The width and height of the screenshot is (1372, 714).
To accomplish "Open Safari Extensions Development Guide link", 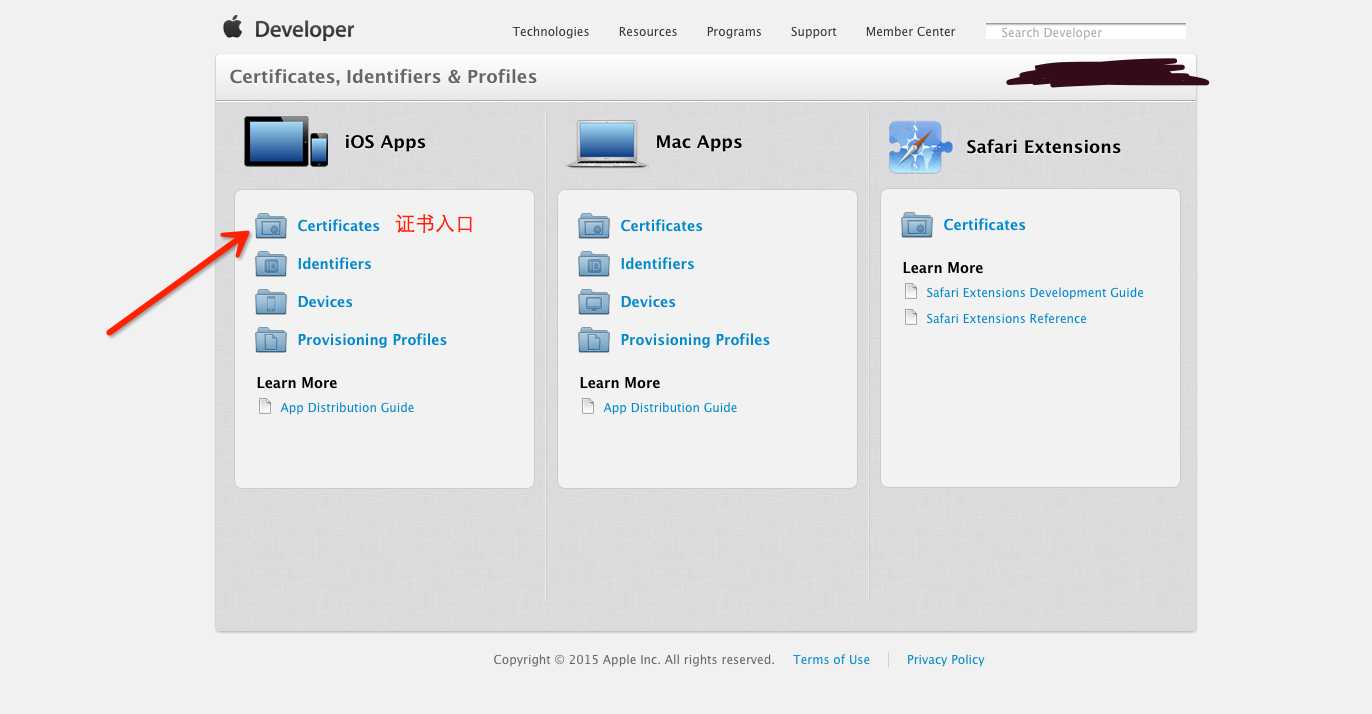I will click(x=1035, y=293).
